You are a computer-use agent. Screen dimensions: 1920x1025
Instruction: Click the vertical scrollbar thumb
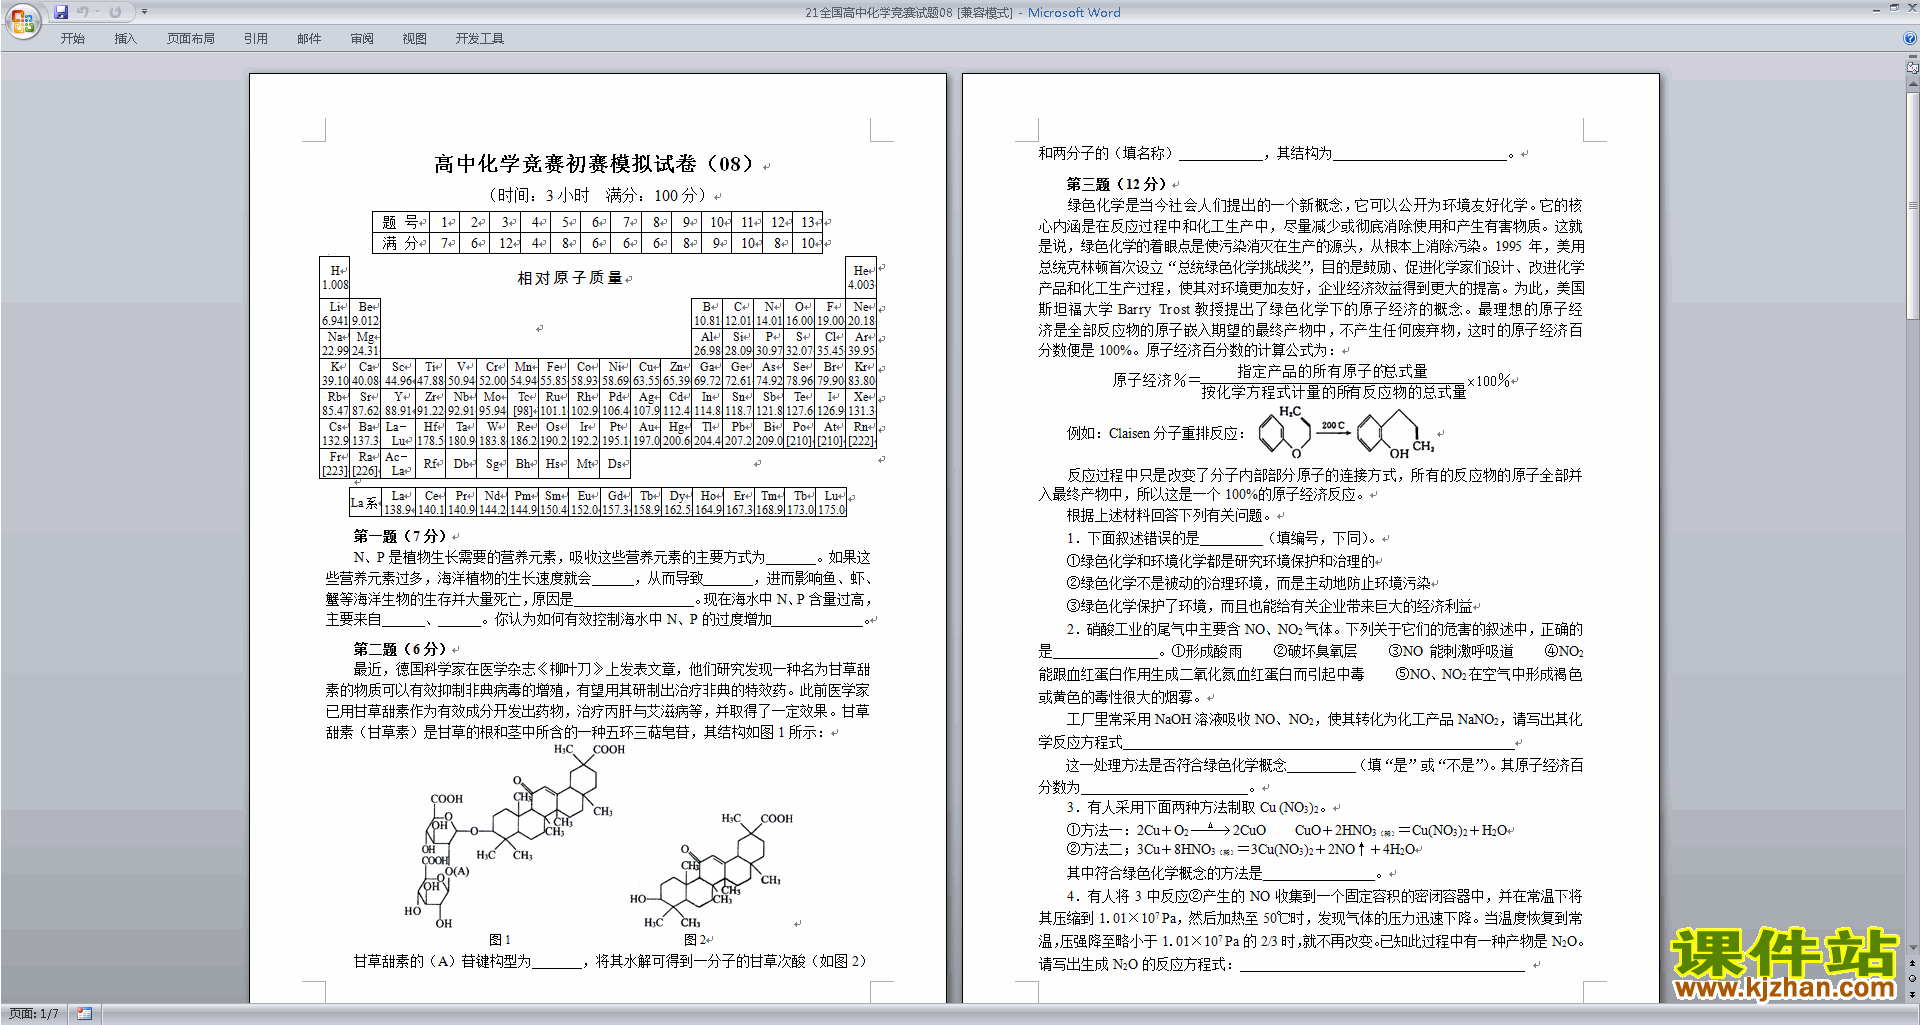[x=1913, y=204]
